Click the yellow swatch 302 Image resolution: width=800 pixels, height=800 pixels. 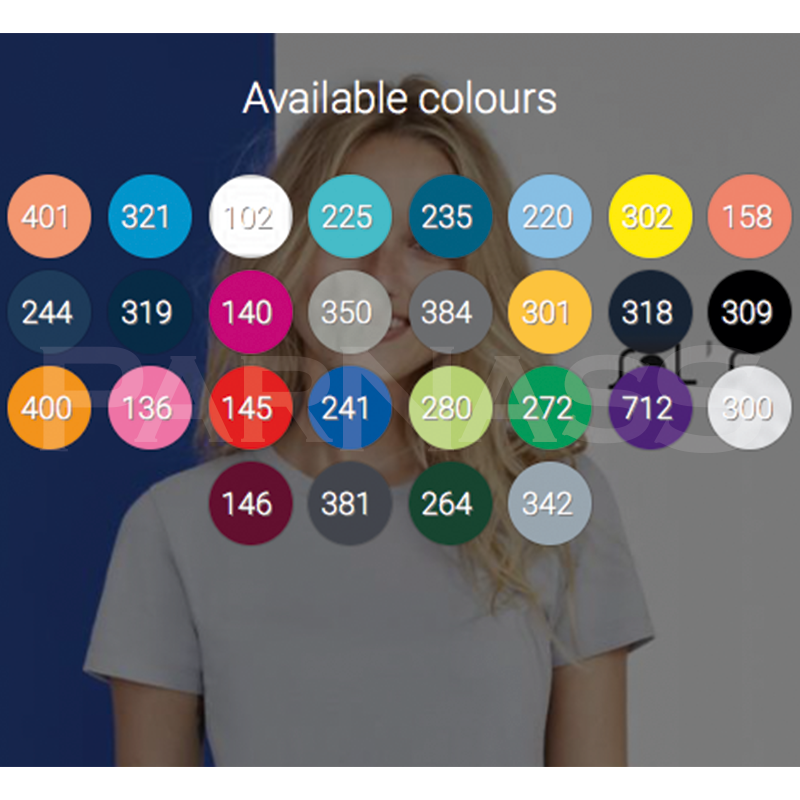pyautogui.click(x=650, y=216)
